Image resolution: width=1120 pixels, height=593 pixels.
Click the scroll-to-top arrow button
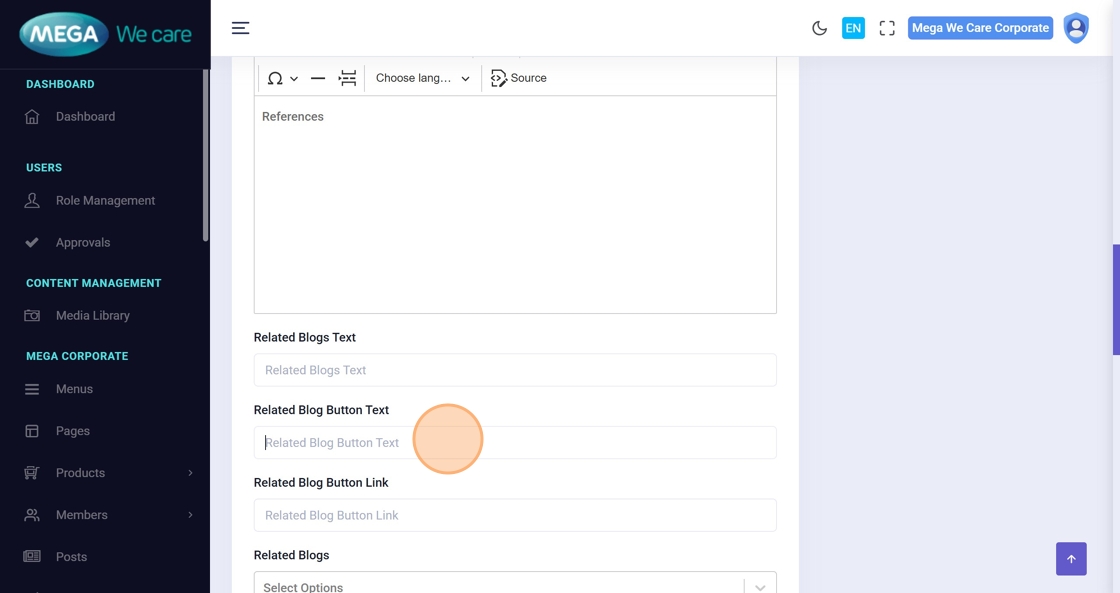1071,559
